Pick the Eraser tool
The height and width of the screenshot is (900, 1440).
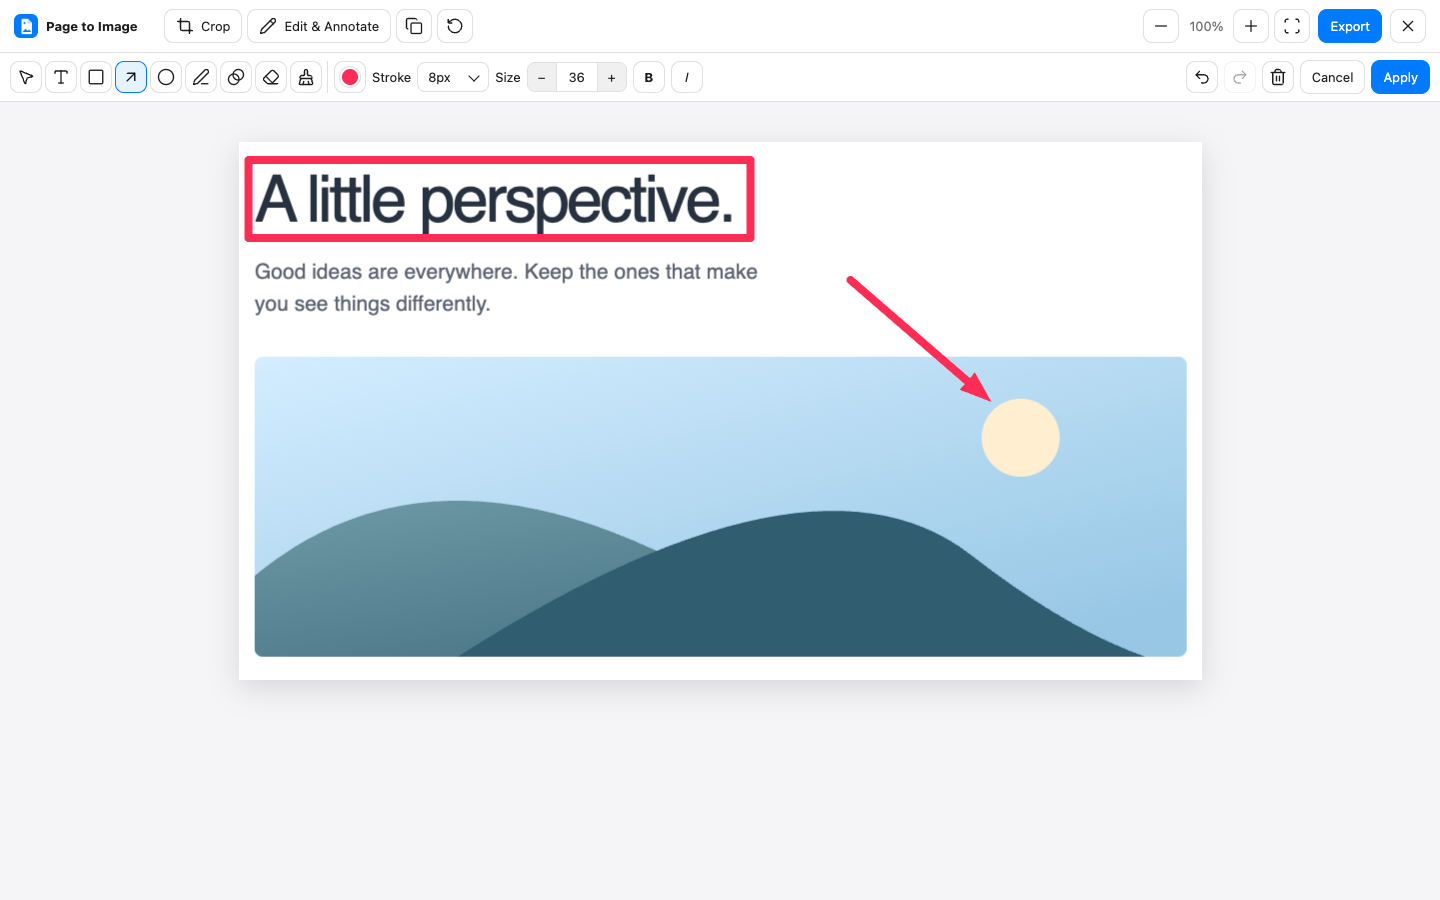[x=271, y=77]
